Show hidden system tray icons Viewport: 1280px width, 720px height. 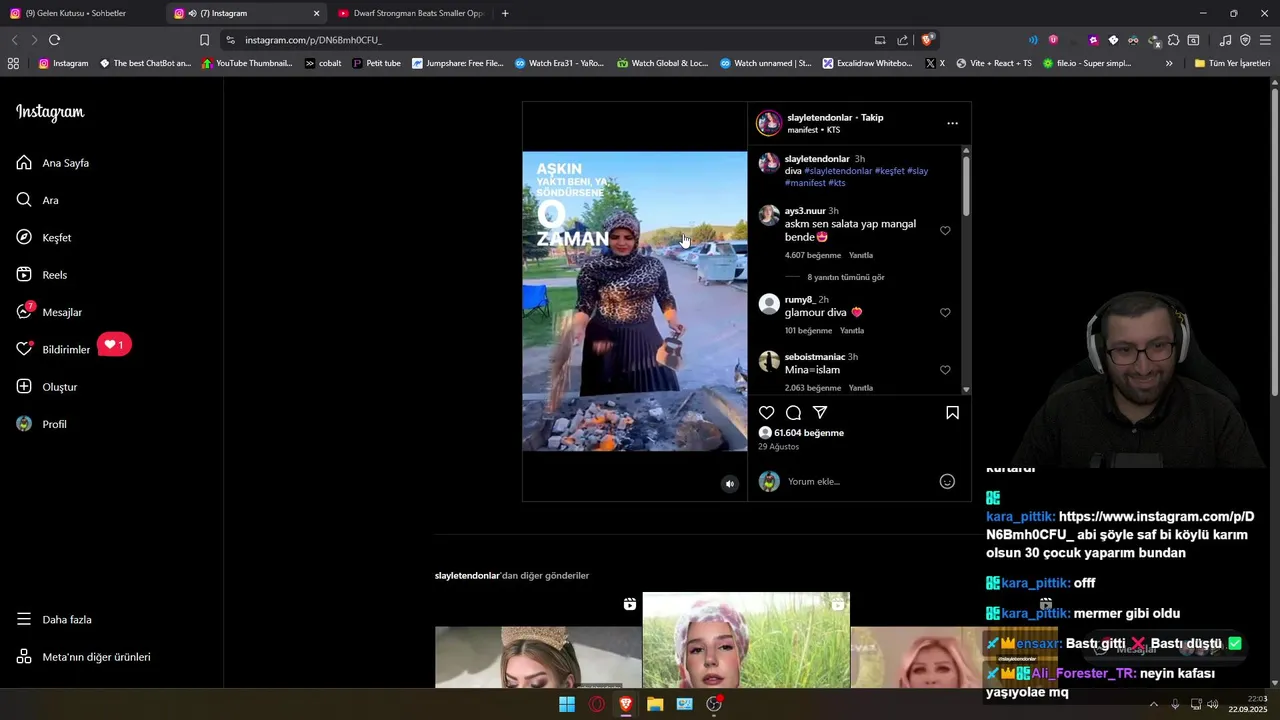coord(1154,704)
